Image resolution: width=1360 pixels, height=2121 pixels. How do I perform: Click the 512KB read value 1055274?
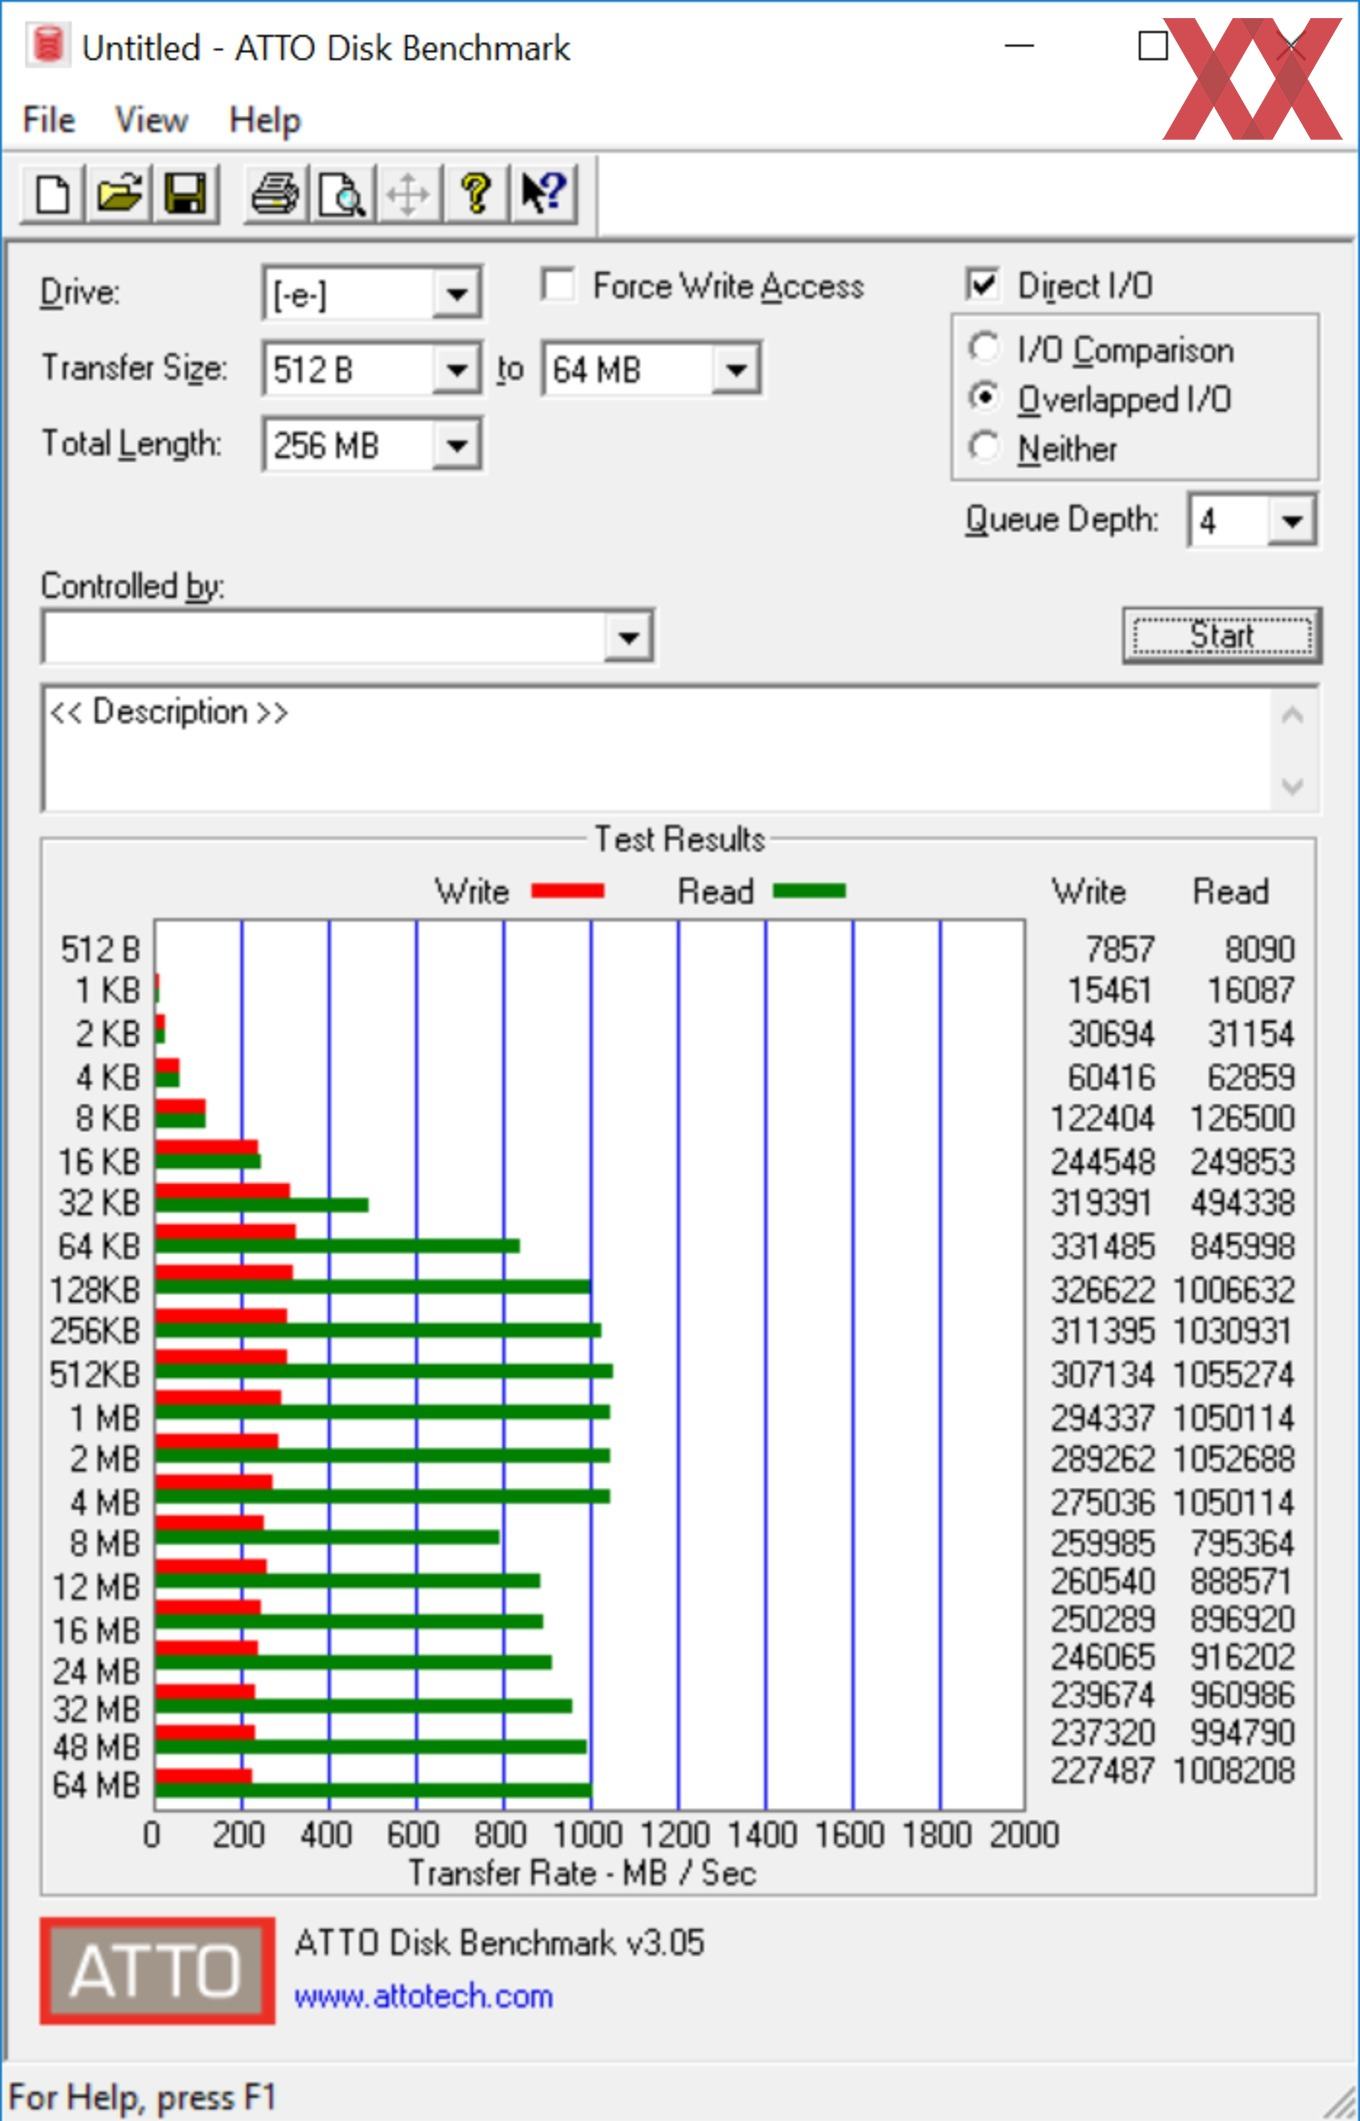pos(1233,1374)
